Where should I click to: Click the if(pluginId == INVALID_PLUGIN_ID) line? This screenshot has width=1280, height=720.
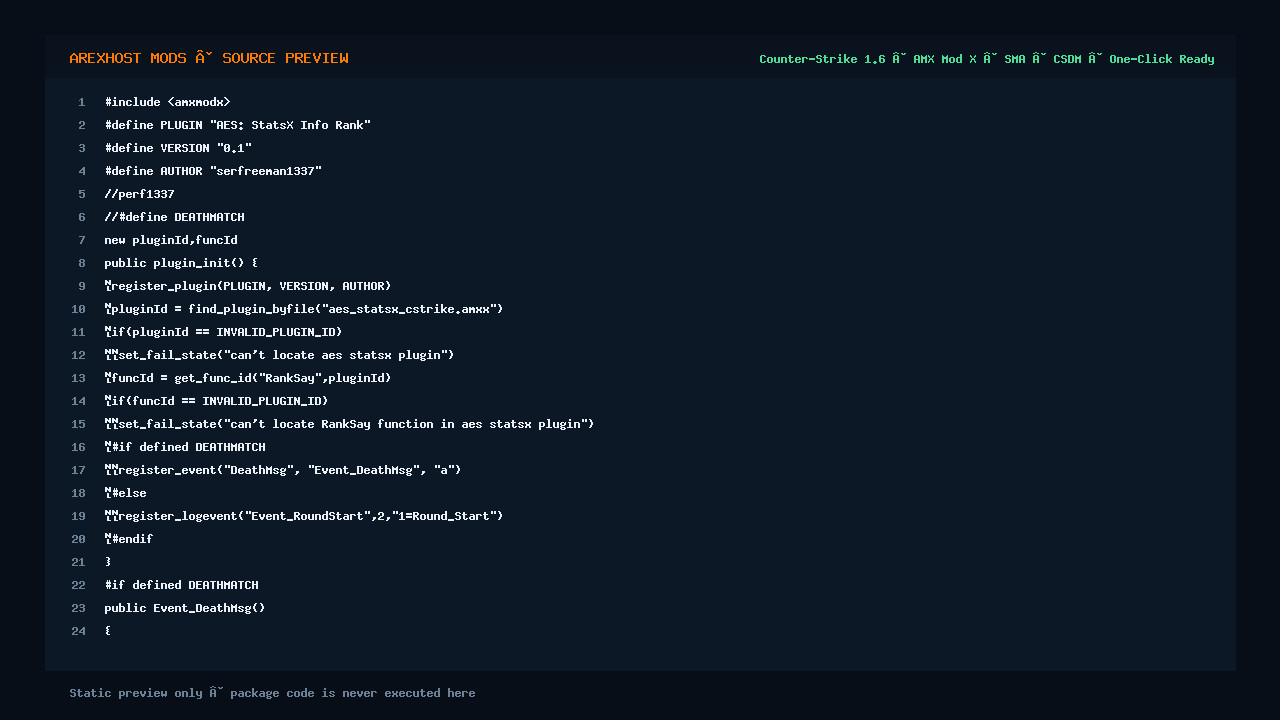[223, 332]
